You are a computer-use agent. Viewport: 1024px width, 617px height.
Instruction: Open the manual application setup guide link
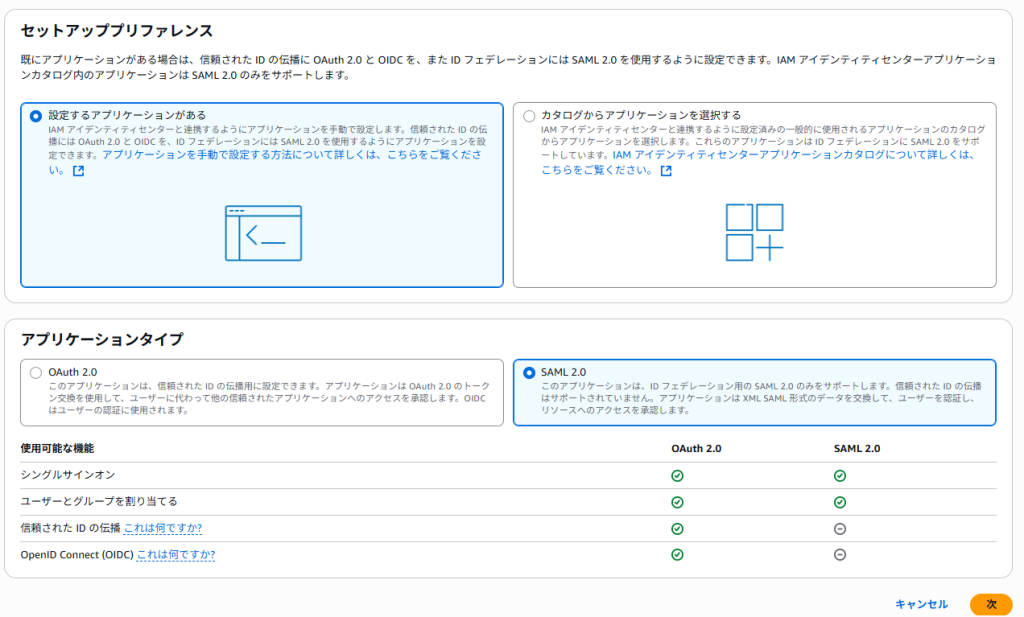coord(290,156)
